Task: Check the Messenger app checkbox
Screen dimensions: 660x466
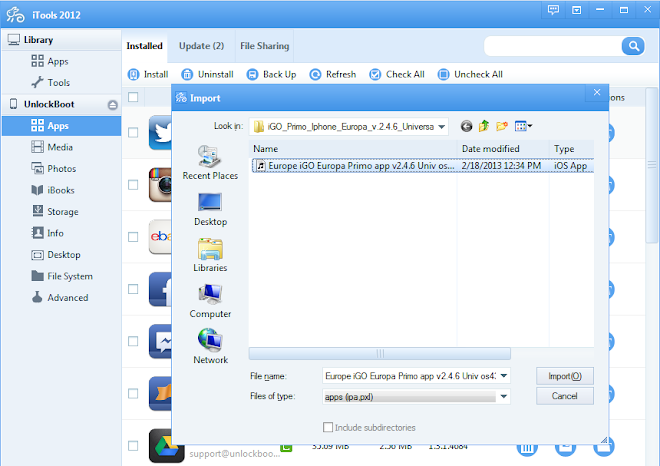Action: (133, 341)
